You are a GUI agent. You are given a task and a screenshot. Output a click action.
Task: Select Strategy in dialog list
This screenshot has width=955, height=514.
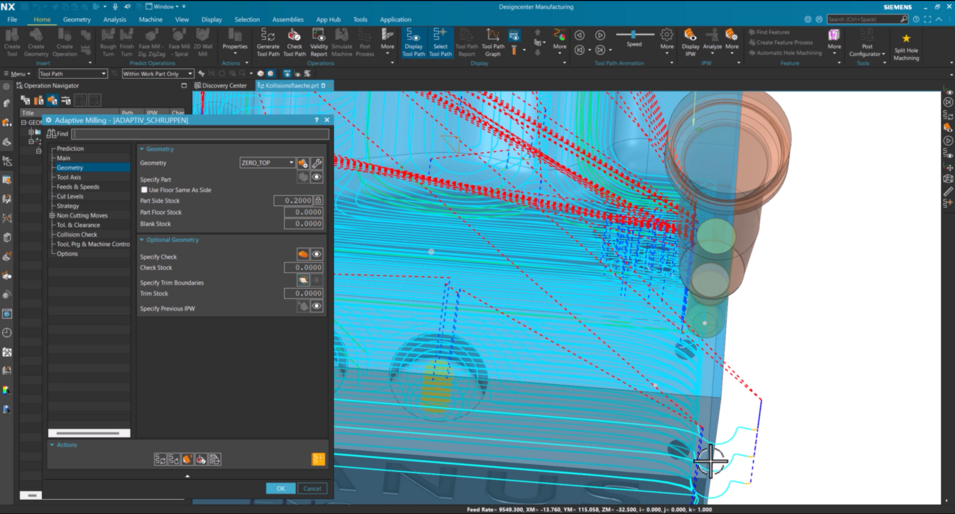tap(68, 206)
